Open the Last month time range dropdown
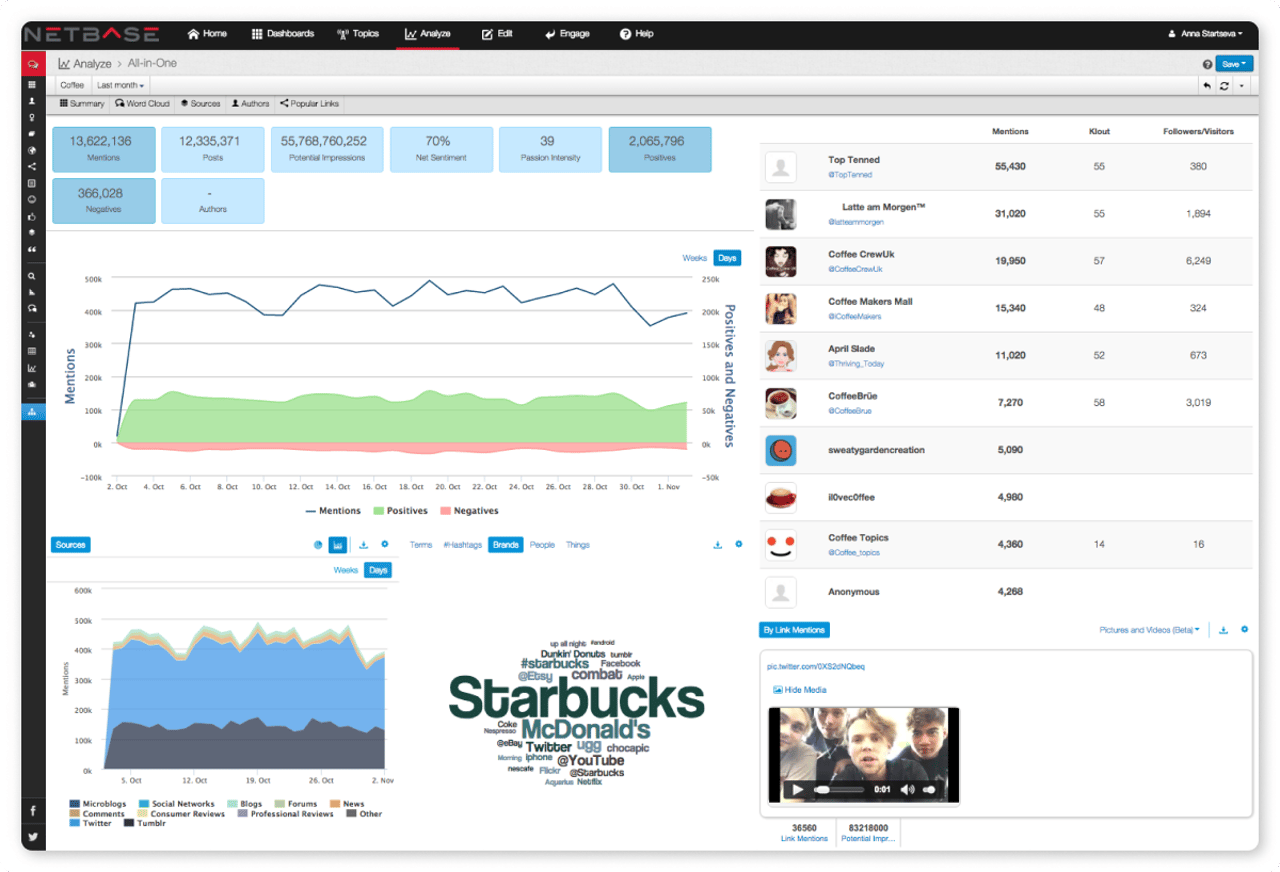Screen dimensions: 1280x872 pos(119,85)
